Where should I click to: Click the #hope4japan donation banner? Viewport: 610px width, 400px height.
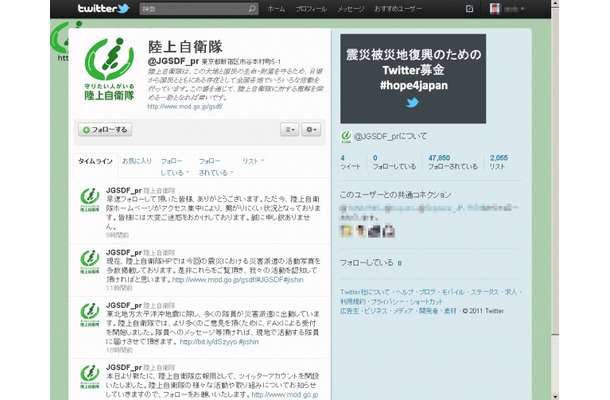(413, 79)
